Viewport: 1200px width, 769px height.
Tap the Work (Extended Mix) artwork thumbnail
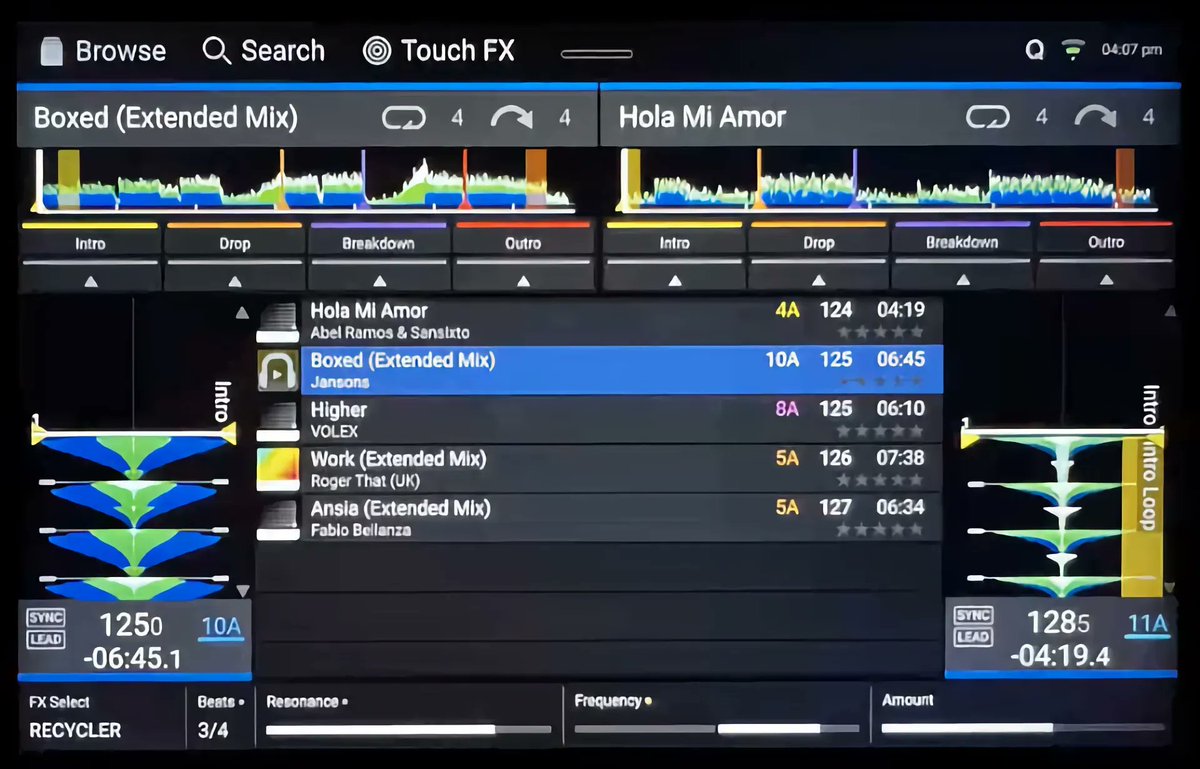(x=278, y=469)
